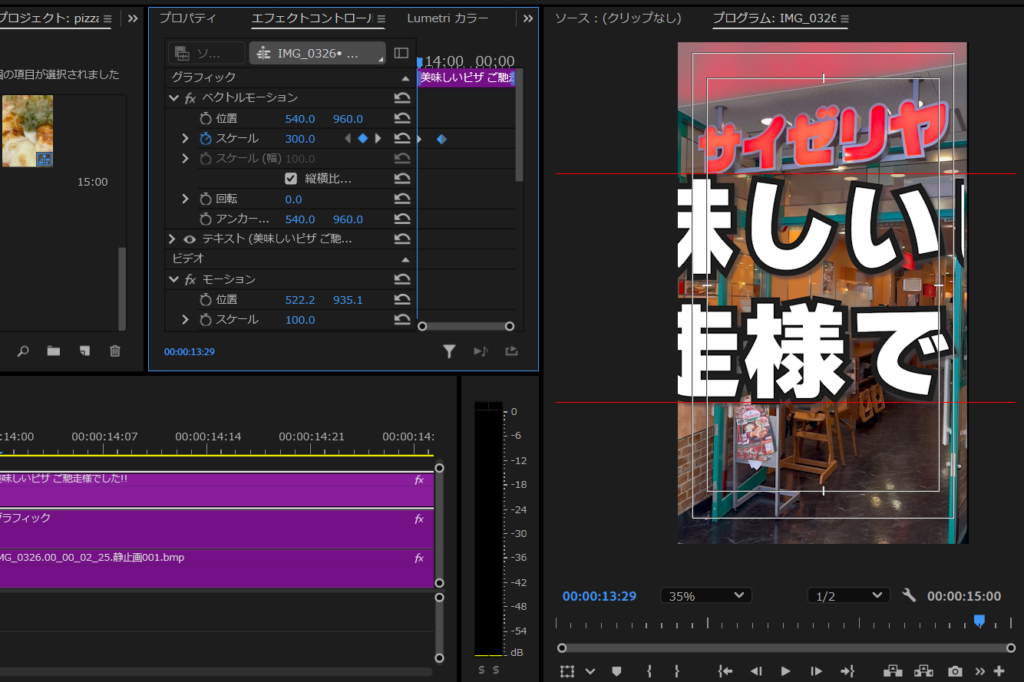Viewport: 1024px width, 682px height.
Task: Open the 1/2 playback resolution dropdown
Action: [848, 595]
